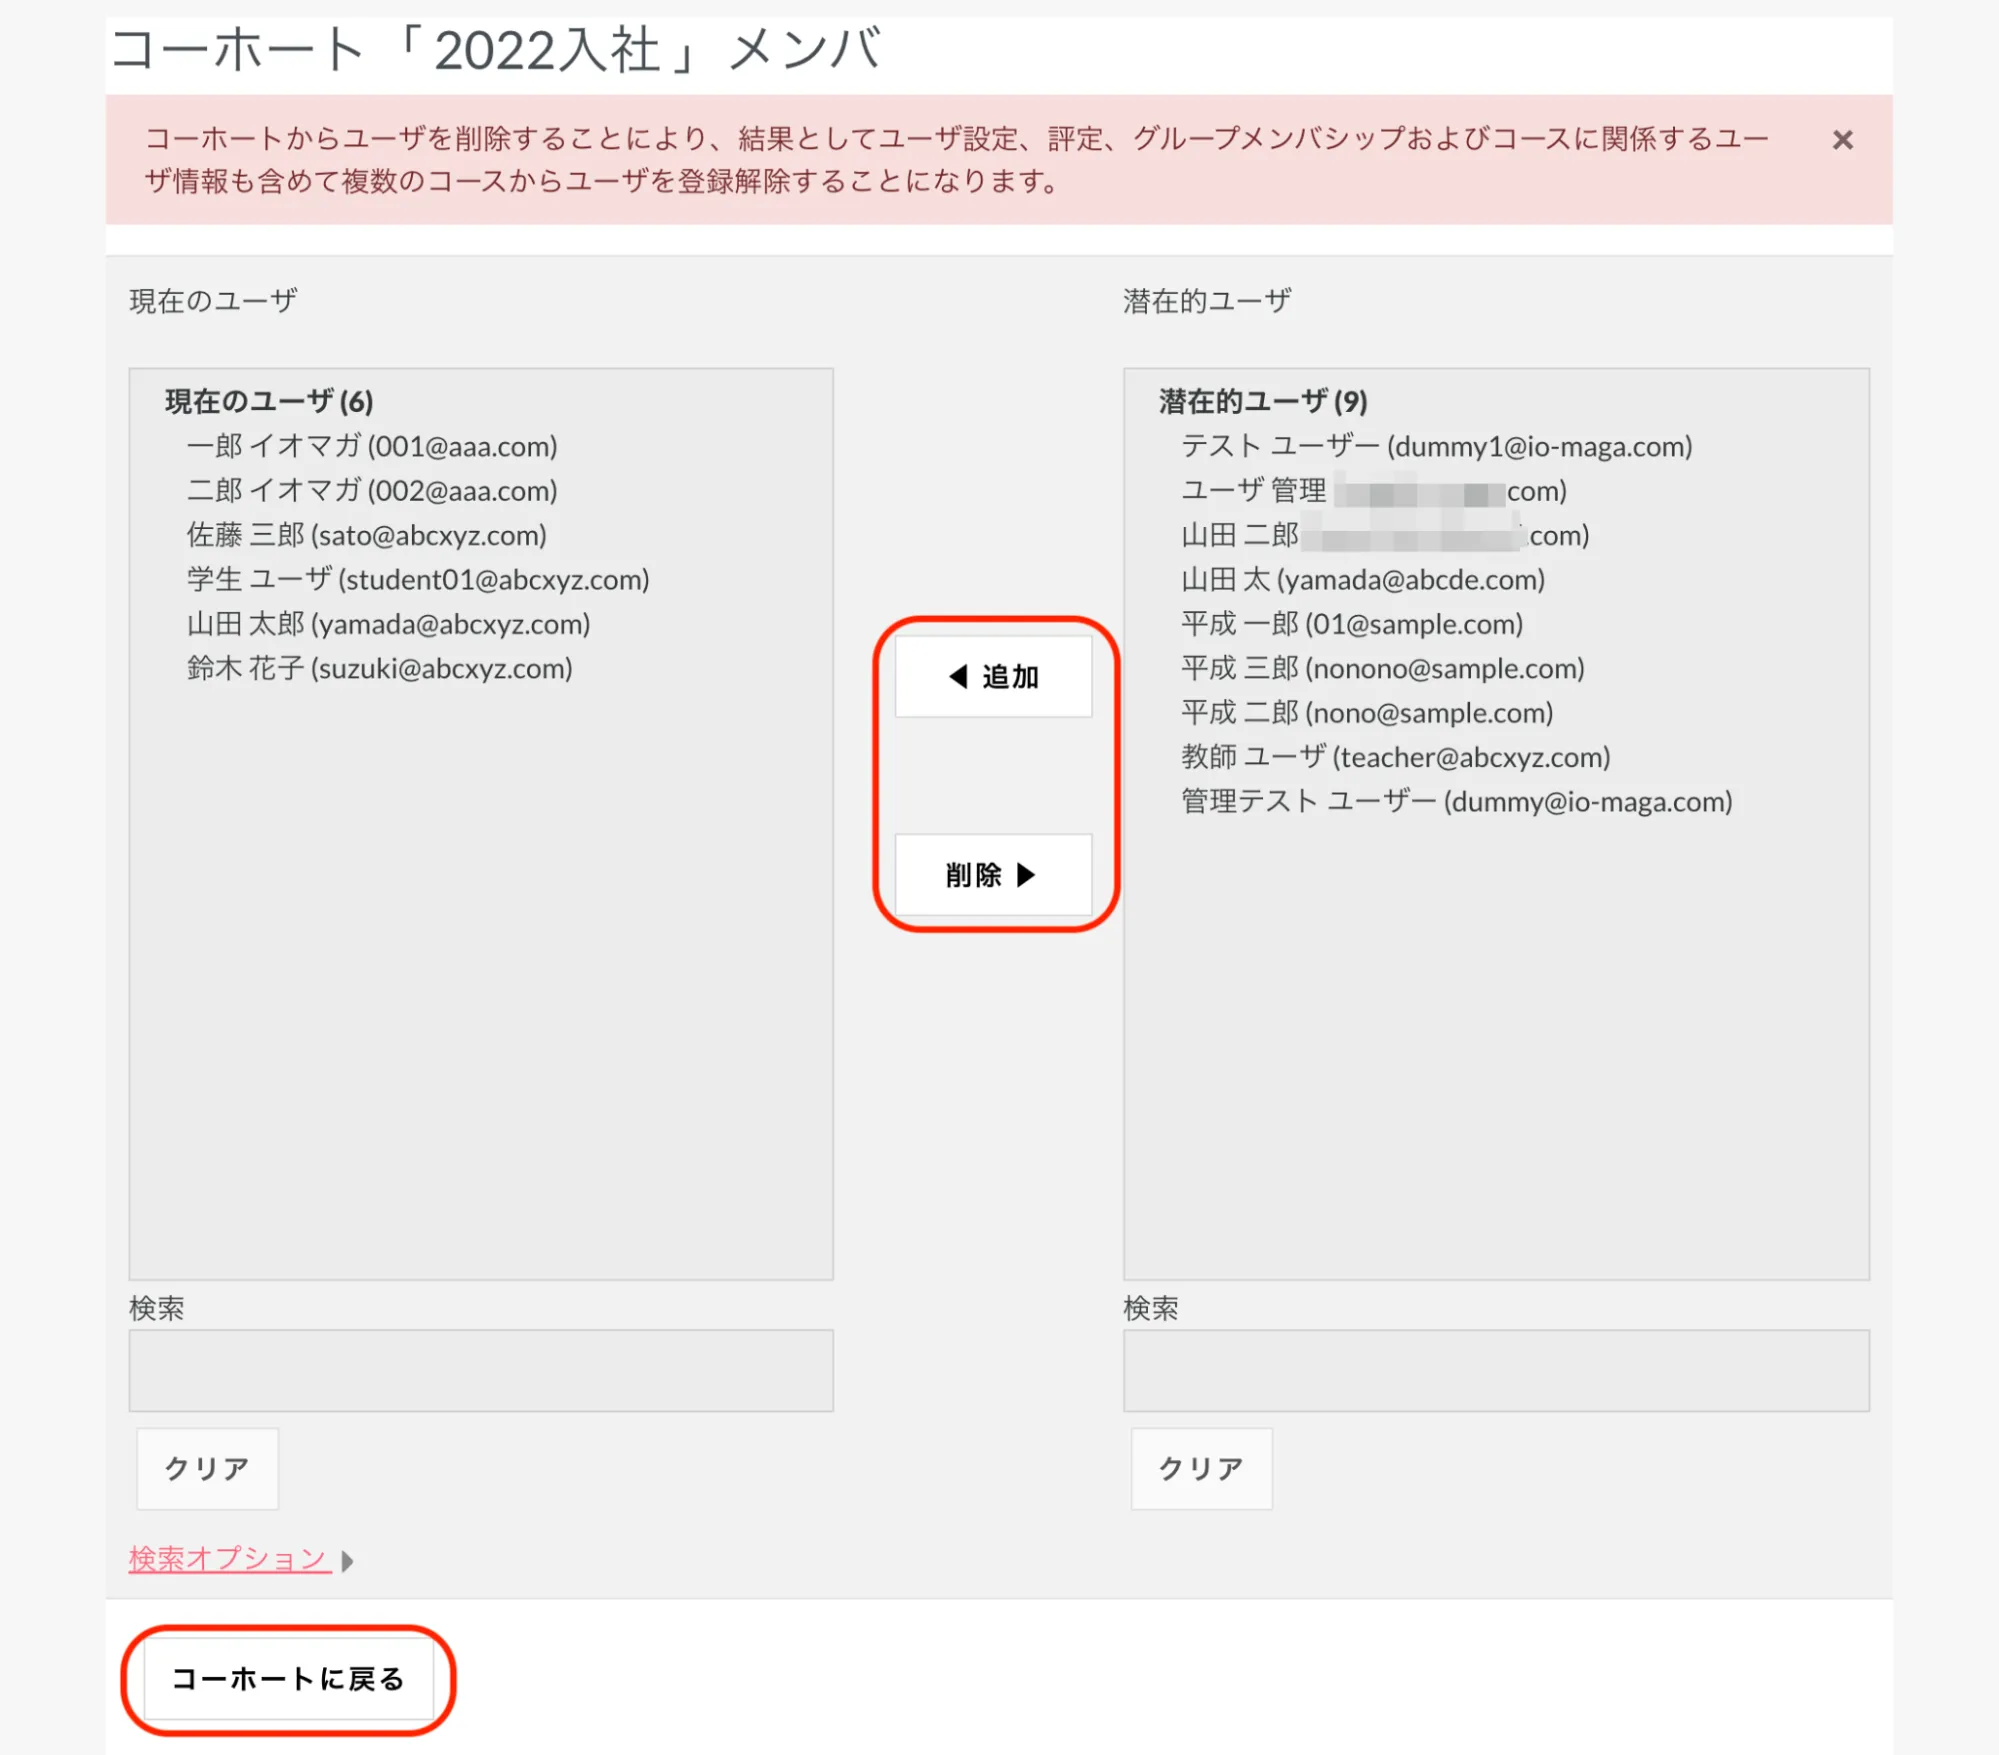Viewport: 1999px width, 1755px height.
Task: Dismiss the red warning alert
Action: coord(1842,140)
